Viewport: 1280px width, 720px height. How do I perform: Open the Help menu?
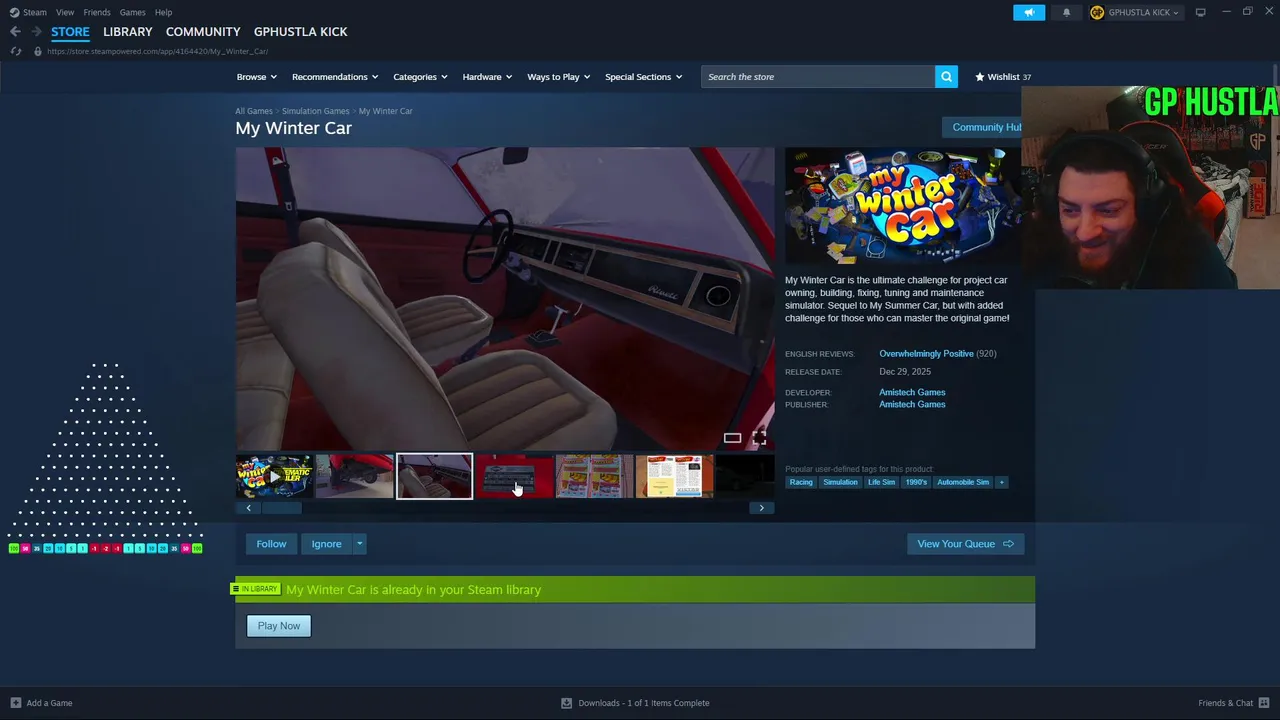(163, 12)
